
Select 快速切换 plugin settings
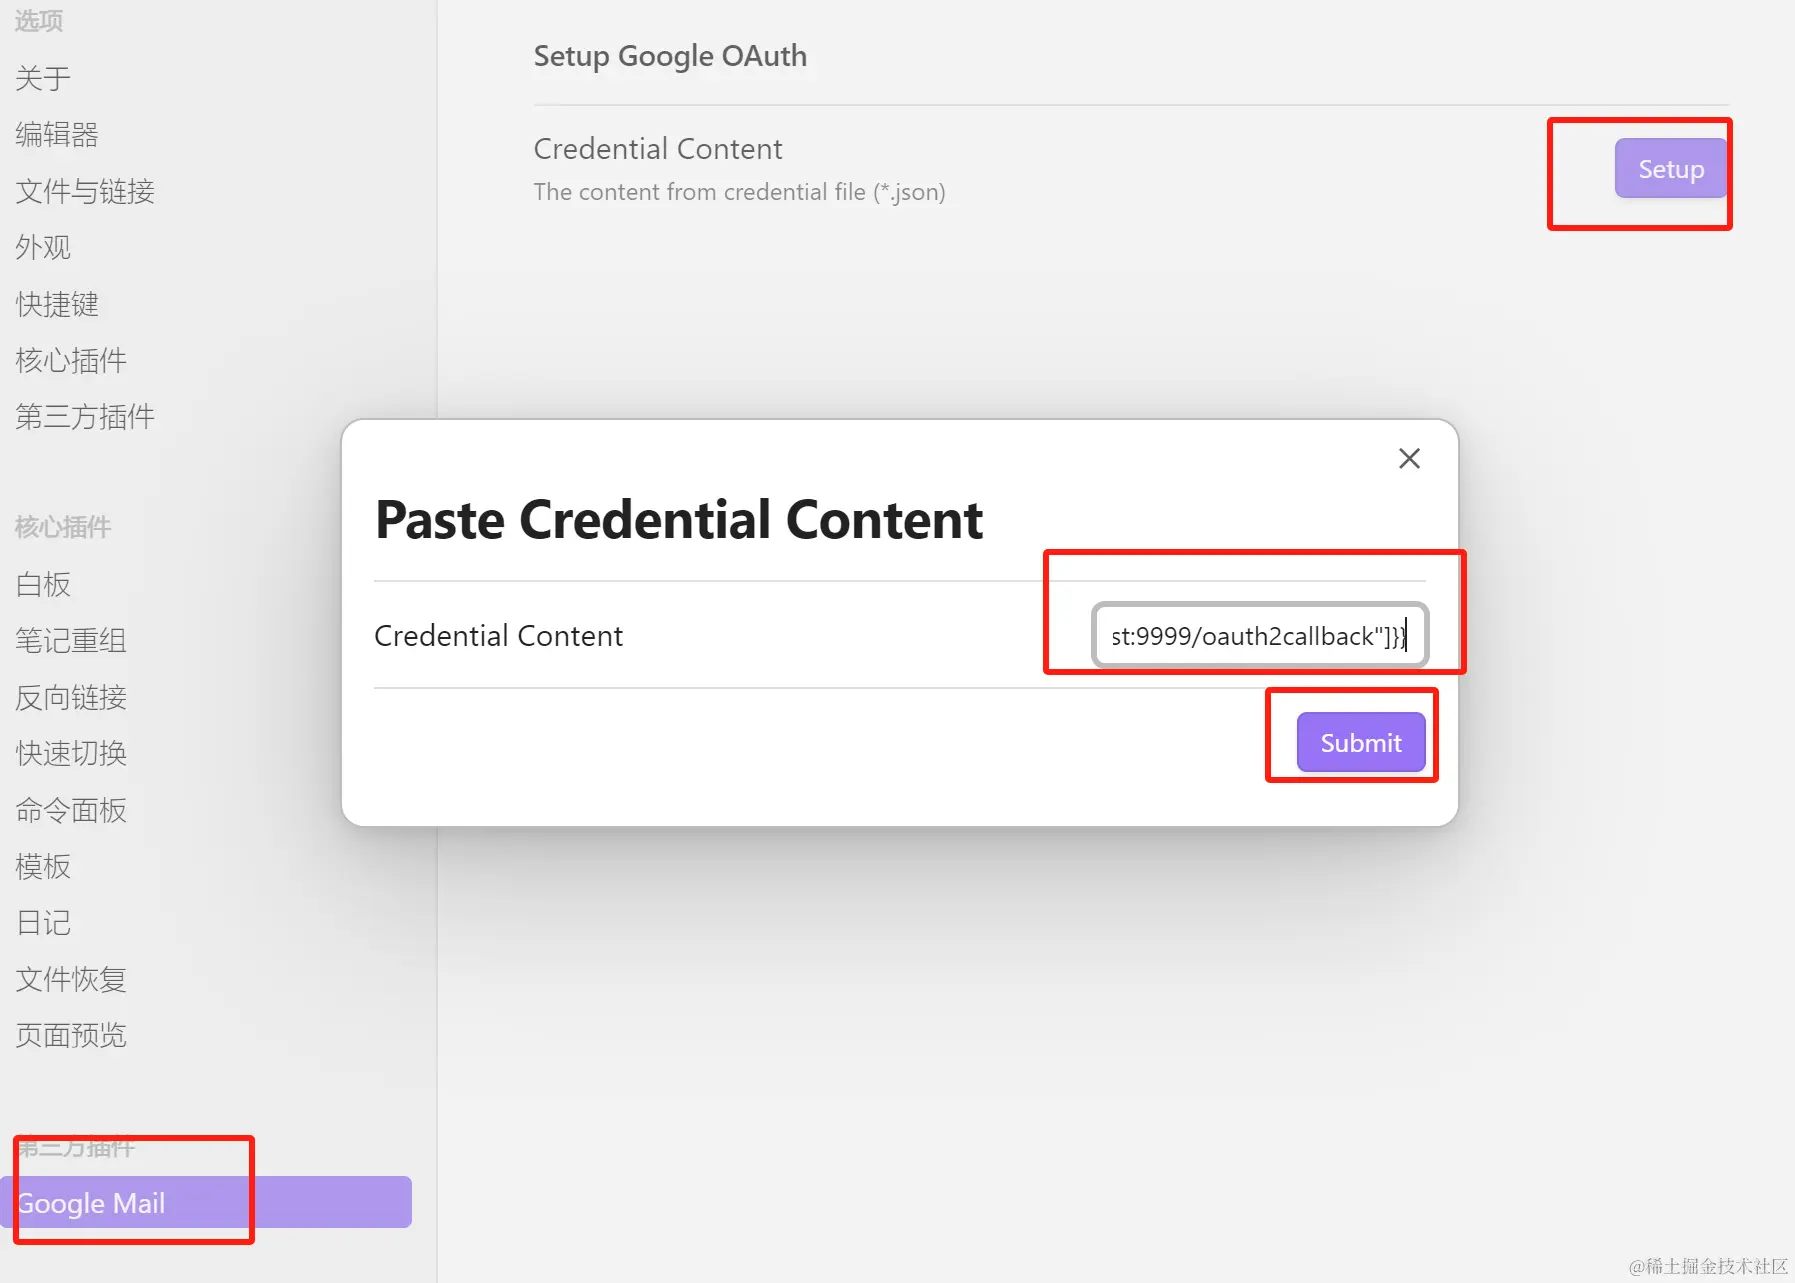[x=71, y=753]
